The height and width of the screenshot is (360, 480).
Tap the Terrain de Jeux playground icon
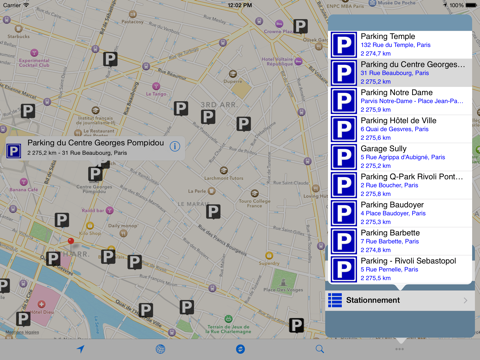[228, 318]
